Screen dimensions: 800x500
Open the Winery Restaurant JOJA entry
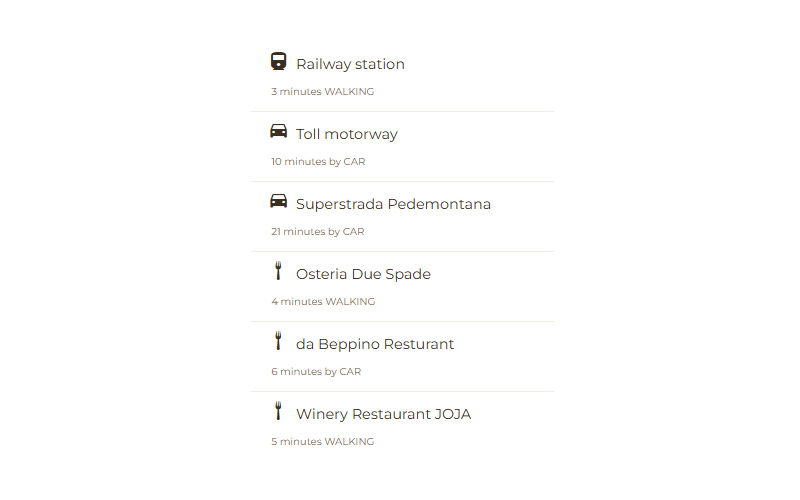click(x=383, y=414)
